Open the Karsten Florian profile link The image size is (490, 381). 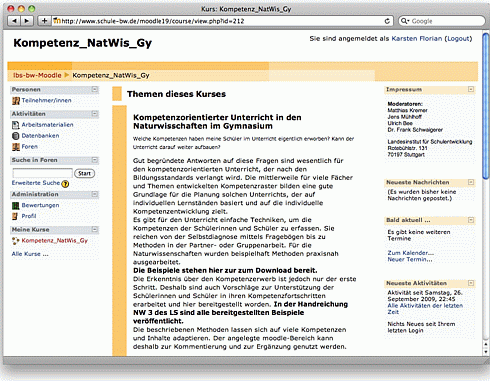coord(417,39)
